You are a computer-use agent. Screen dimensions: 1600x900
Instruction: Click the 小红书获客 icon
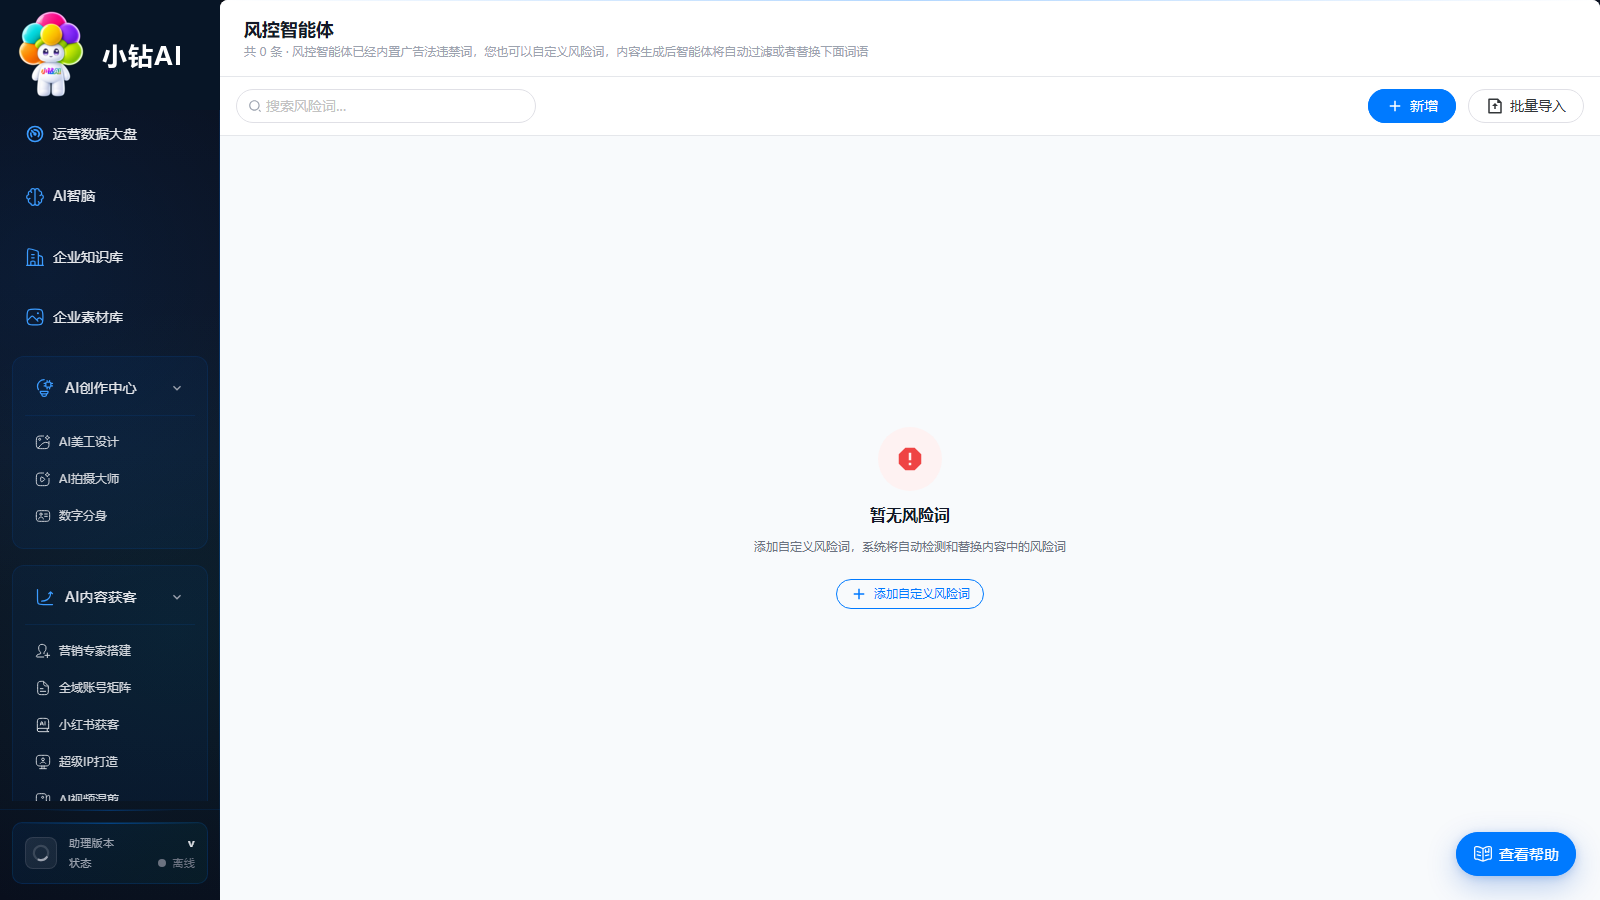43,725
